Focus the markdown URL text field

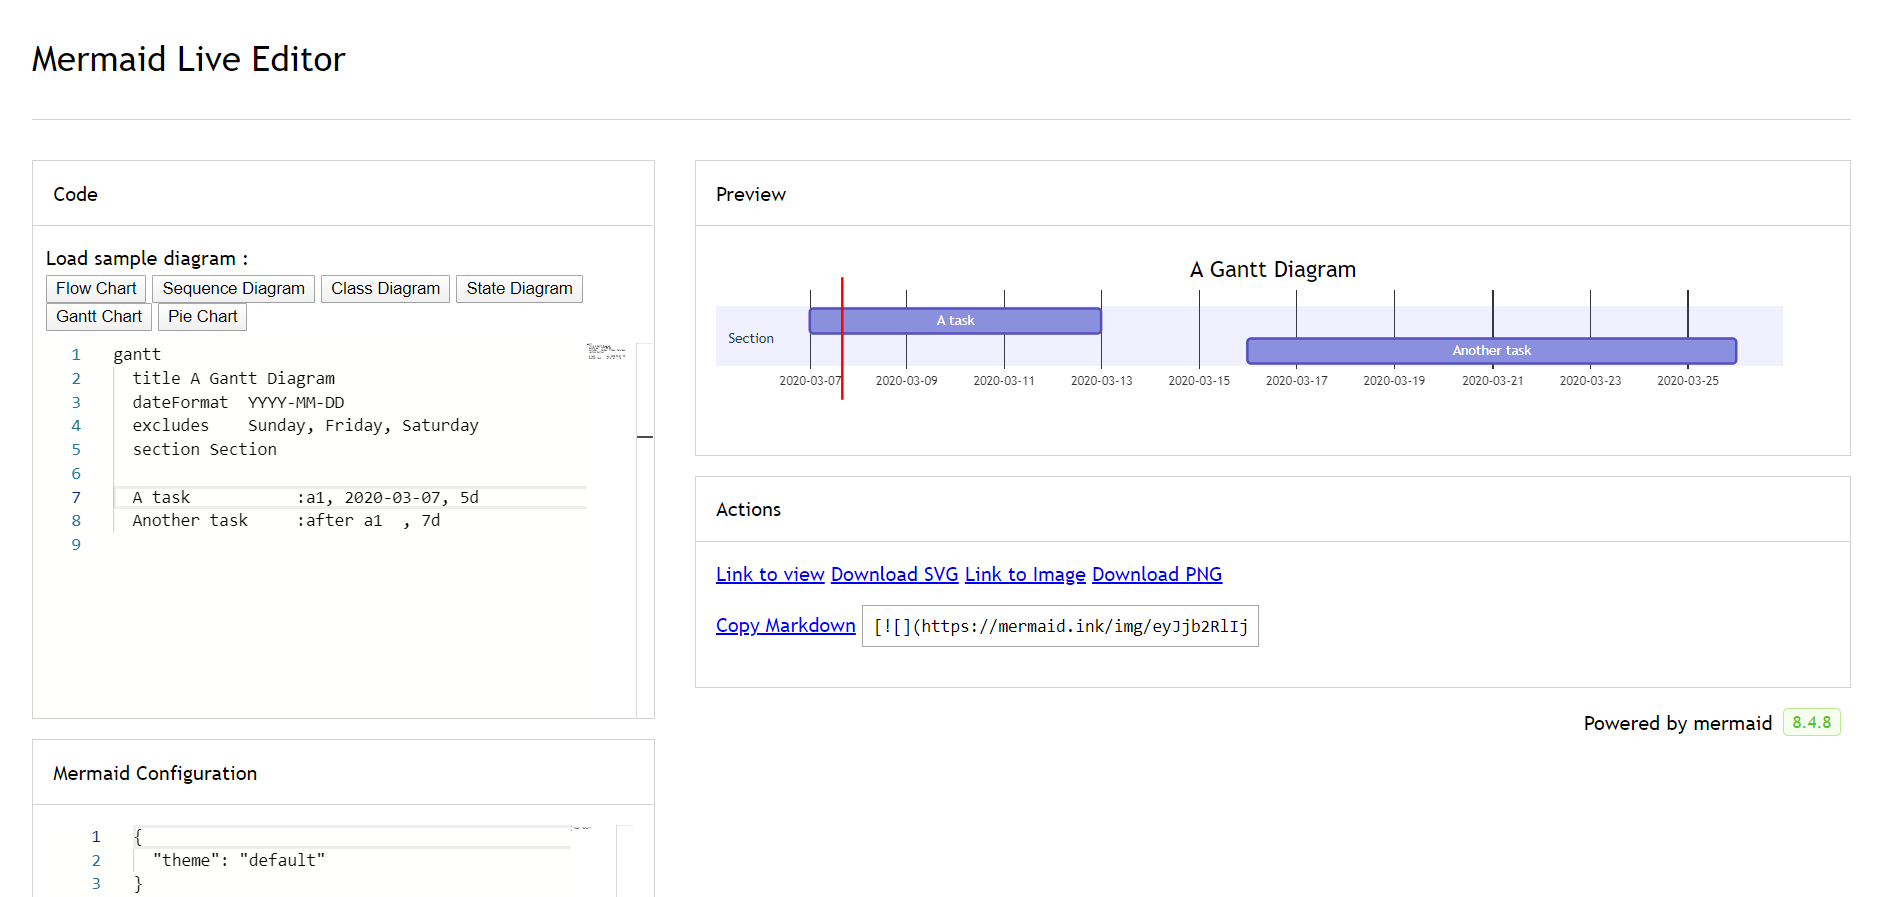1059,626
